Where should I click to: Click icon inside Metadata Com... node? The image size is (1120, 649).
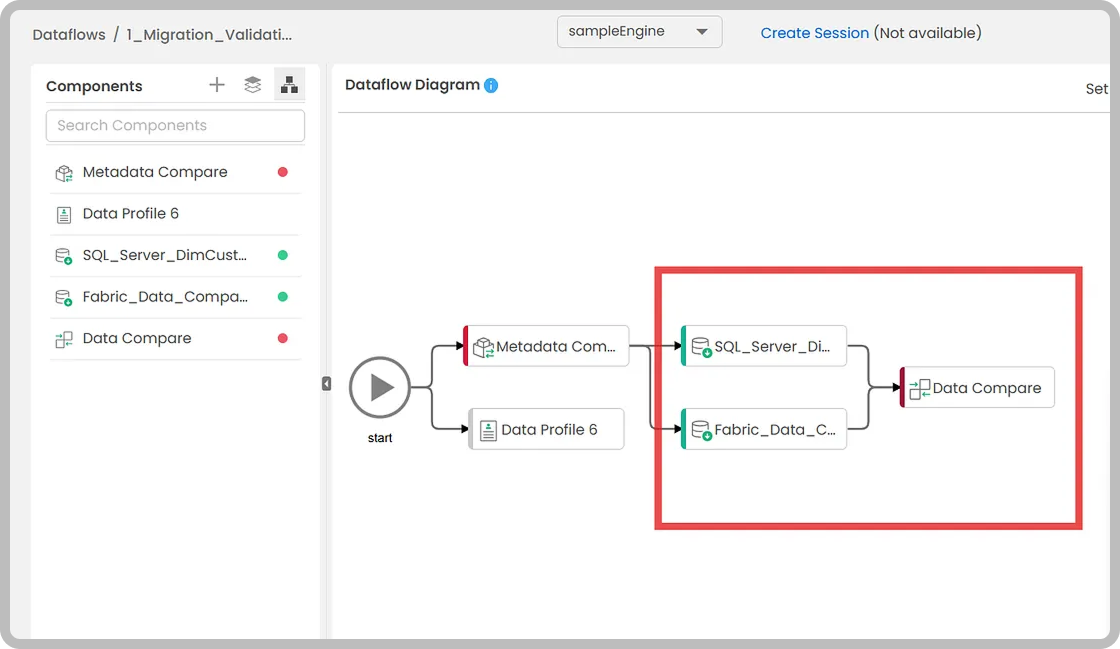coord(484,347)
